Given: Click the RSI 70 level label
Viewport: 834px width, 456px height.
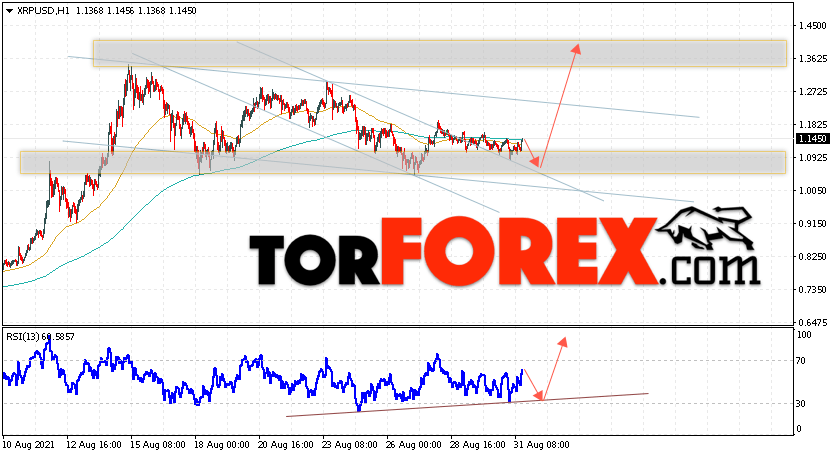Looking at the screenshot, I should point(802,361).
